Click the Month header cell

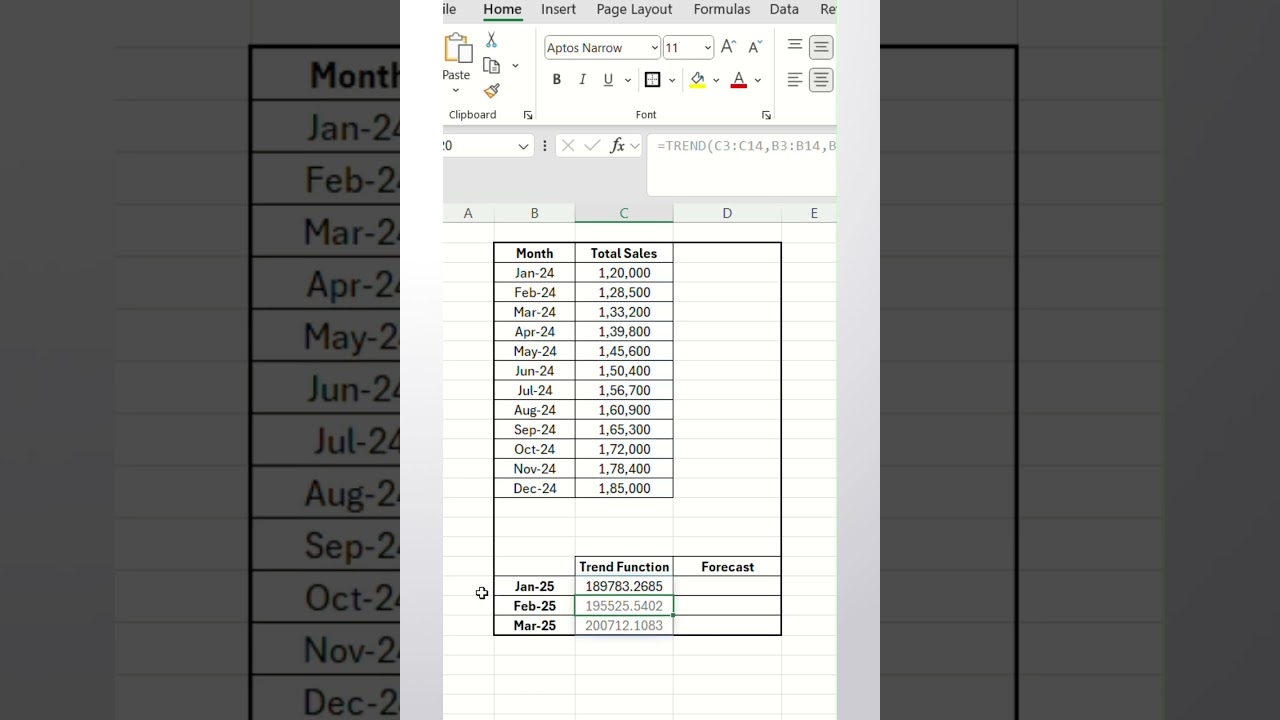click(x=534, y=253)
